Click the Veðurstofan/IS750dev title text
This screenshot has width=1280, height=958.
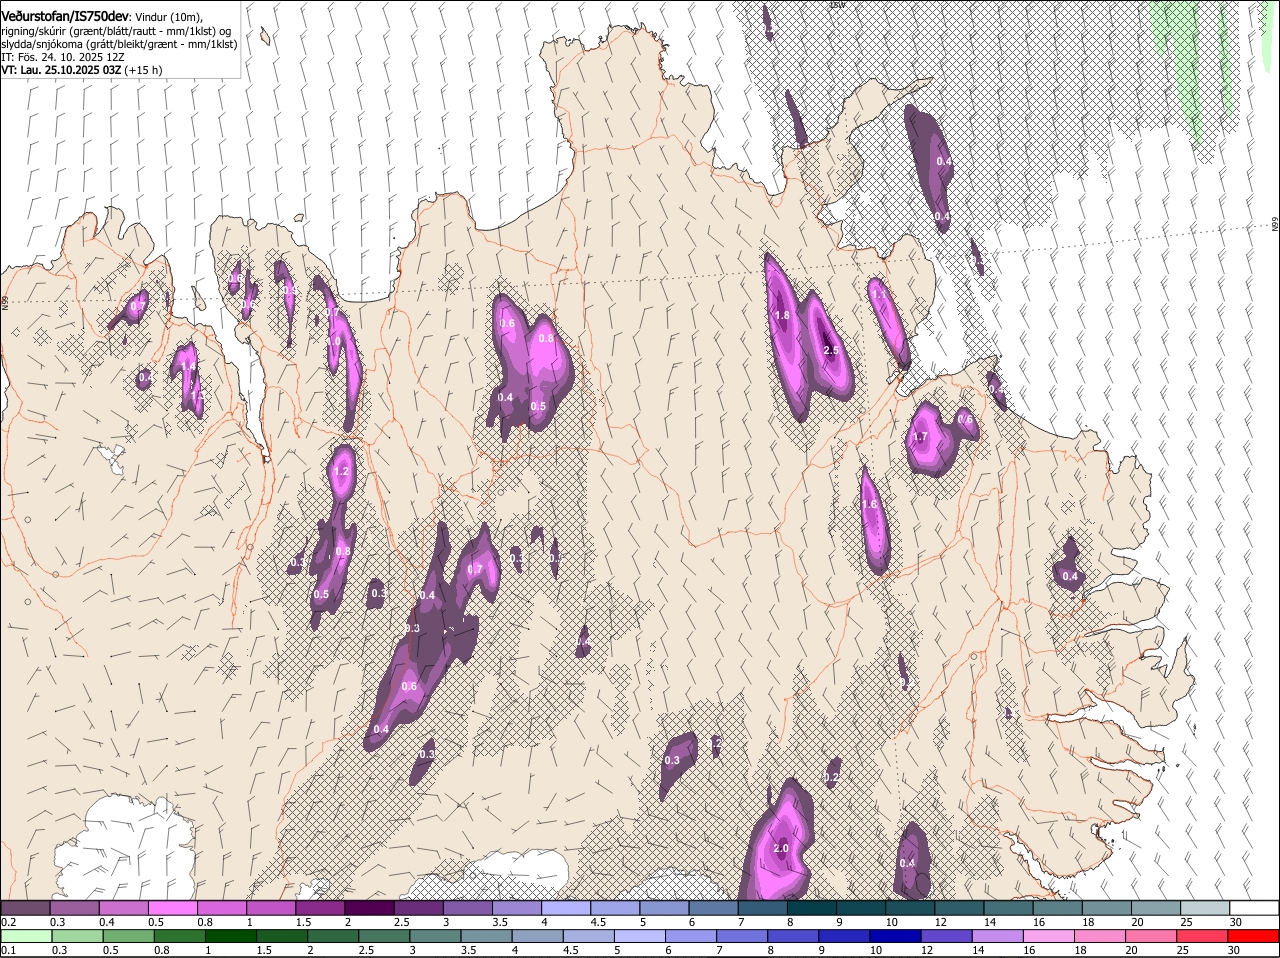(65, 16)
